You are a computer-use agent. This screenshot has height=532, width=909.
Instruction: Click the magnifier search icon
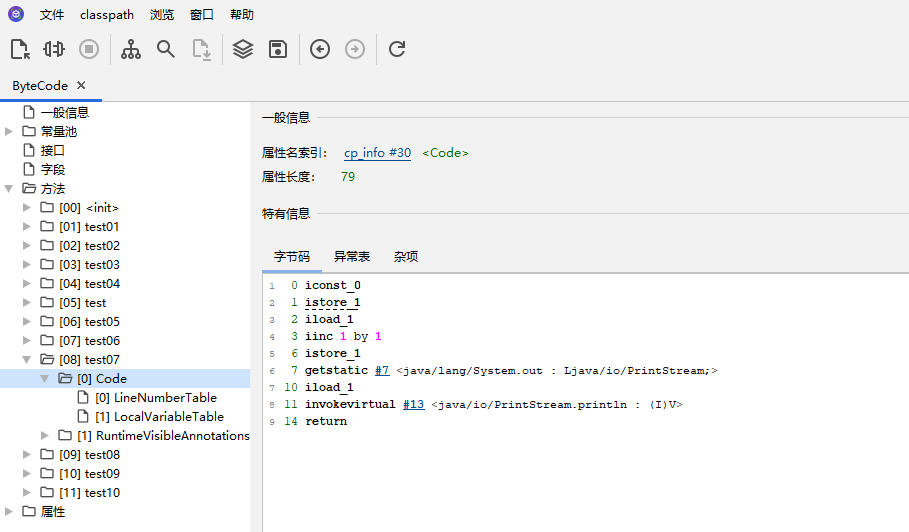tap(166, 49)
